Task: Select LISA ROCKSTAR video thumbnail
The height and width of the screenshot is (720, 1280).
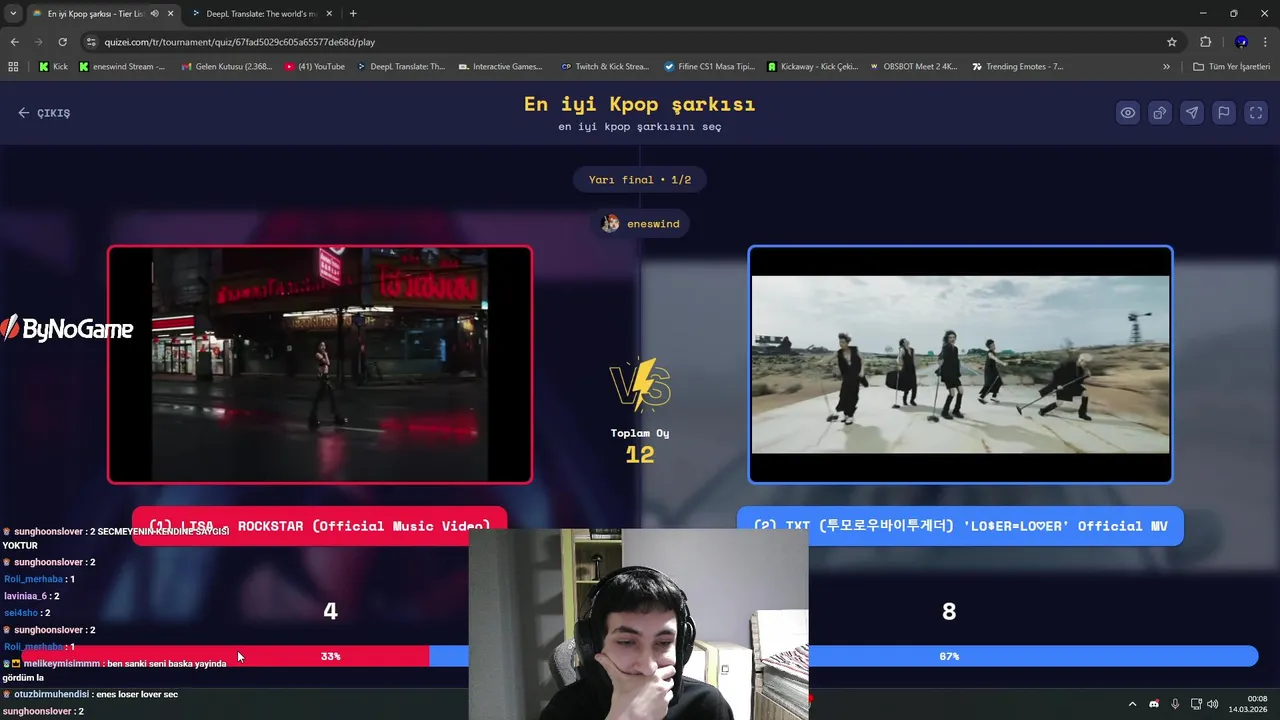Action: coord(320,365)
